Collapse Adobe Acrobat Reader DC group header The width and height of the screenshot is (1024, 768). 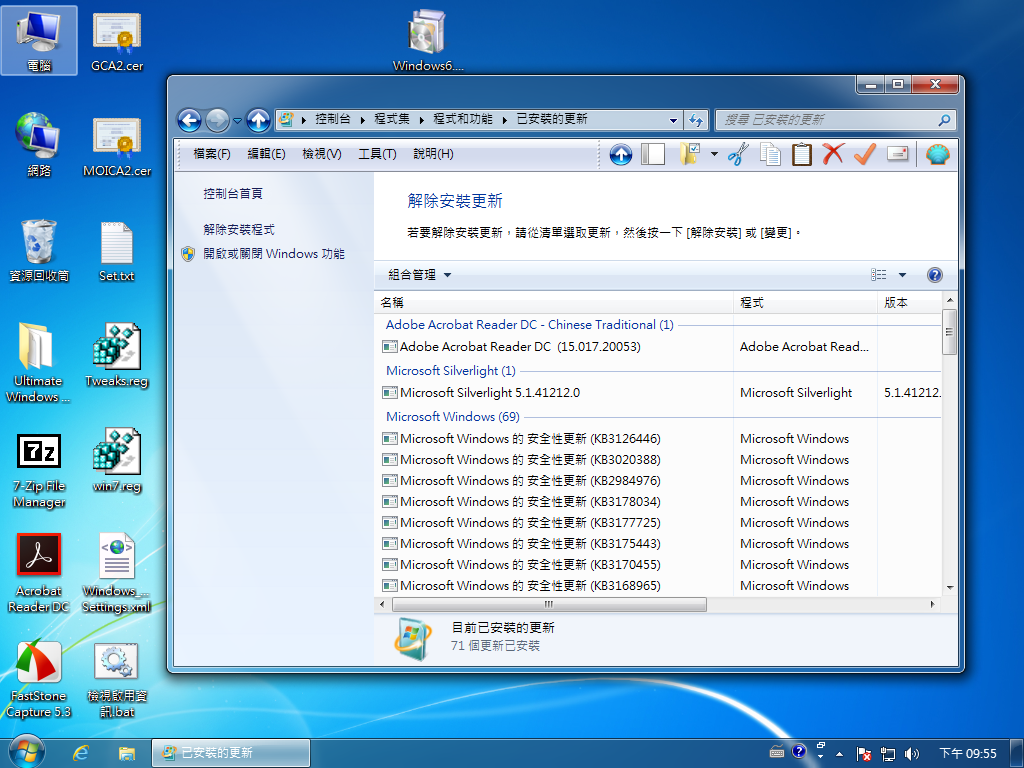(x=530, y=325)
